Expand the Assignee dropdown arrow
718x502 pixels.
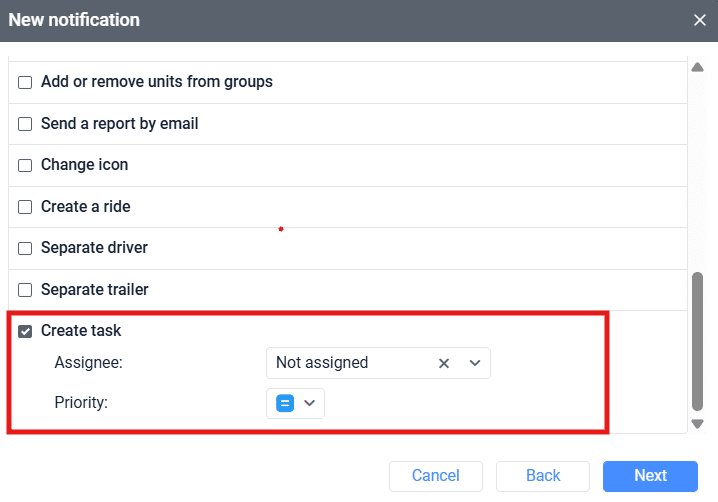click(x=475, y=363)
